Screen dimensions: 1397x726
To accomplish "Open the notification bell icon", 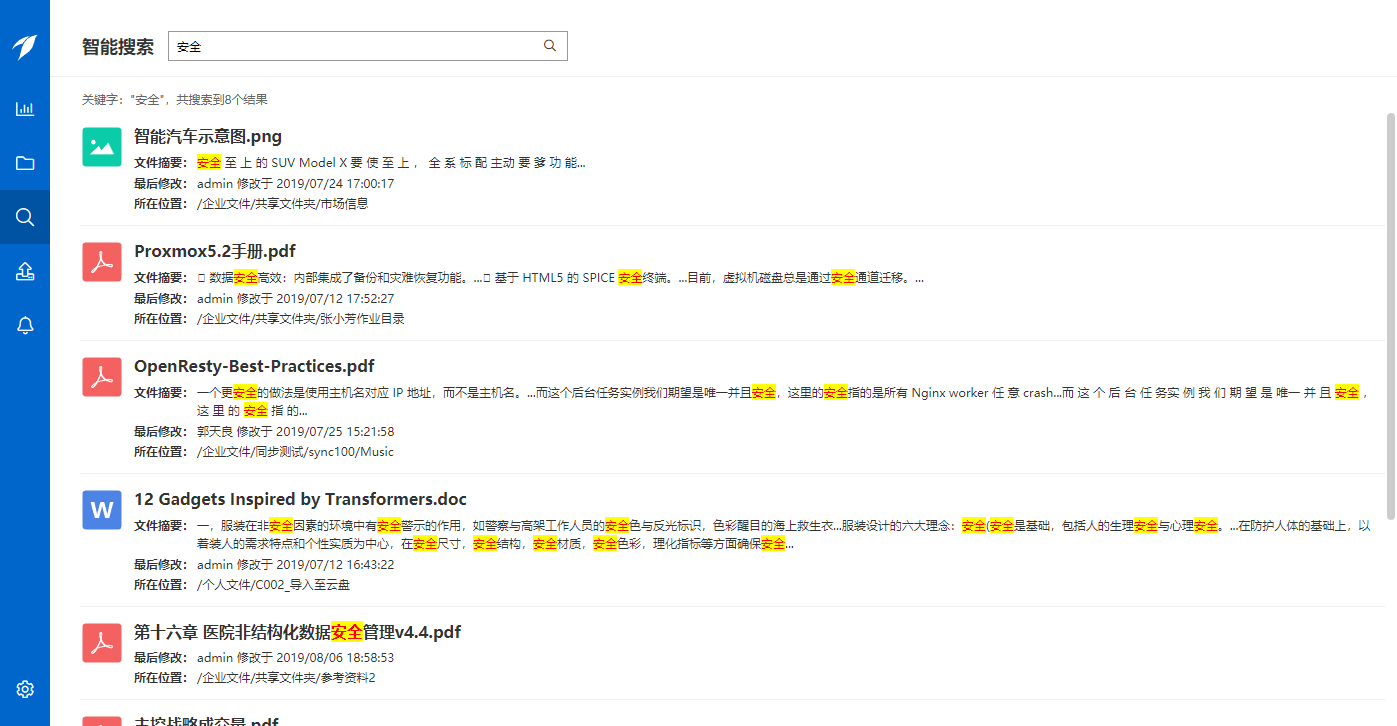I will point(25,325).
